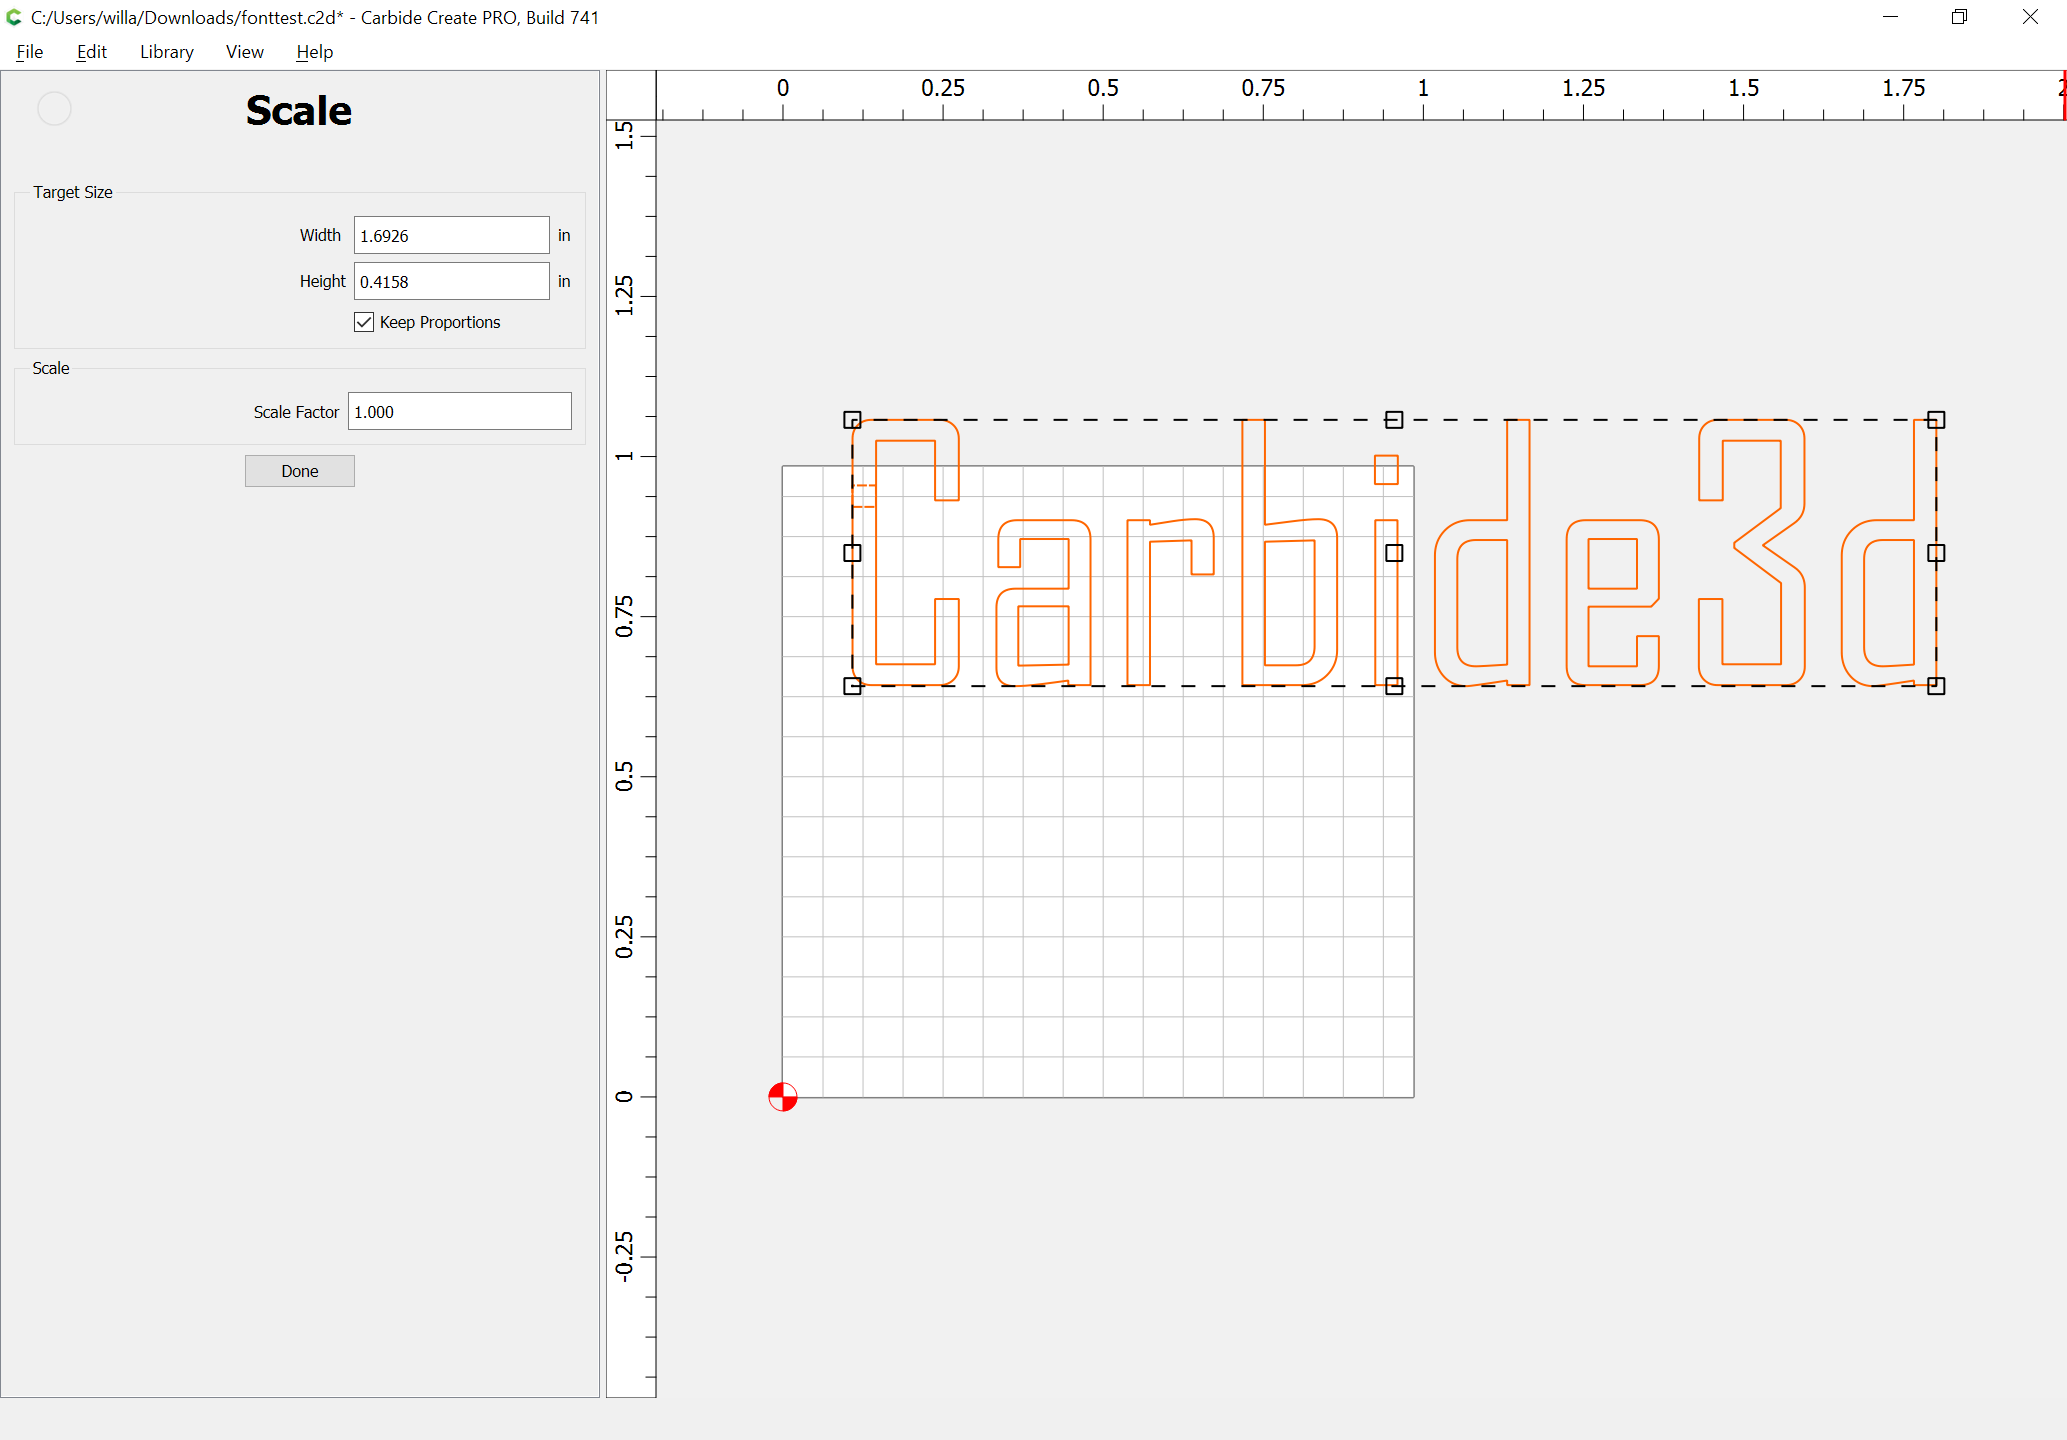Click the bottom-right selection handle
2067x1440 pixels.
tap(1936, 686)
